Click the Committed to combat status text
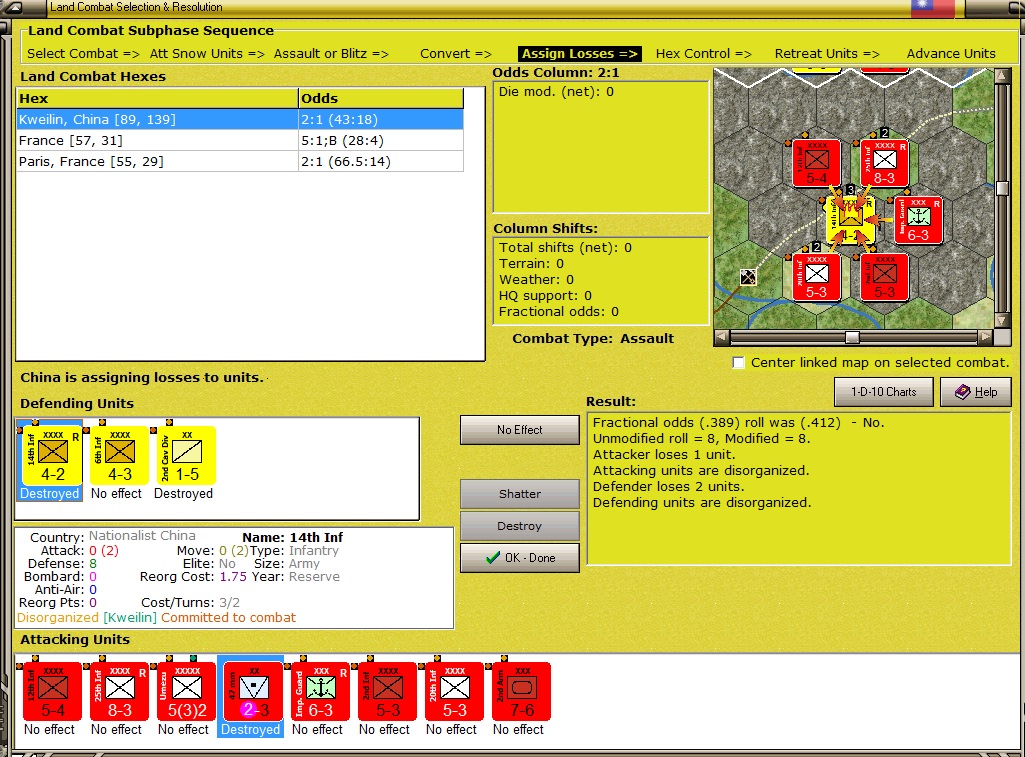This screenshot has width=1025, height=757. coord(228,617)
